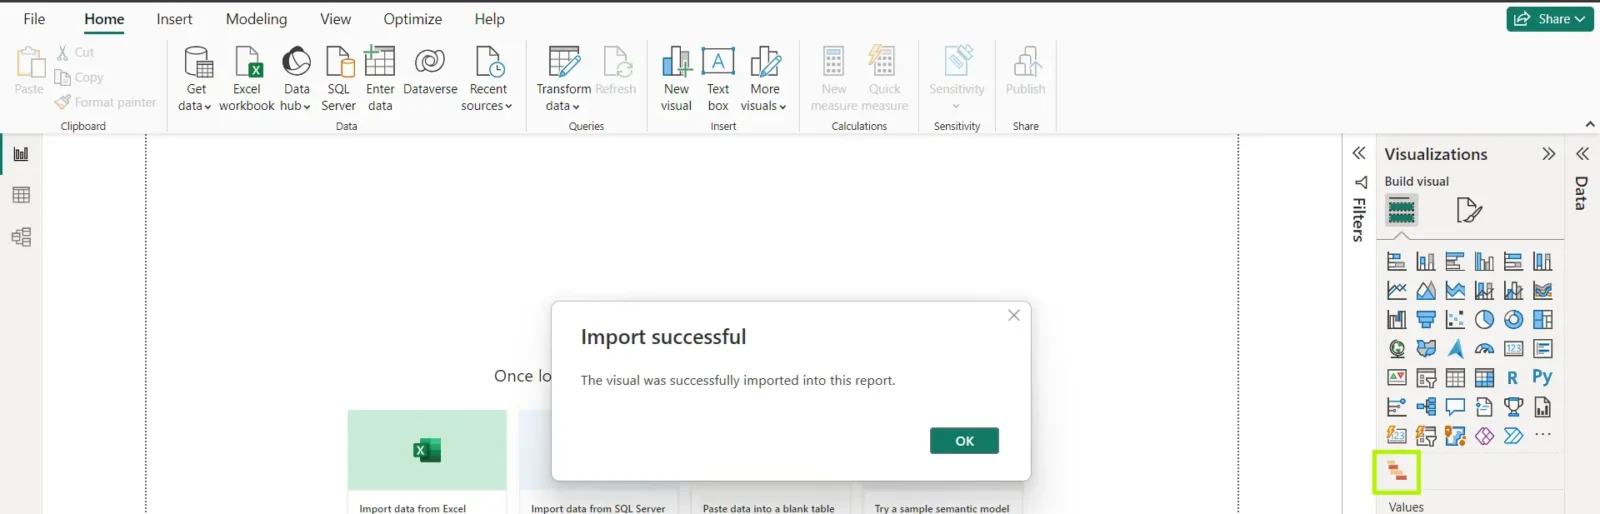Select the Filled map visual
This screenshot has height=514, width=1600.
coord(1426,349)
